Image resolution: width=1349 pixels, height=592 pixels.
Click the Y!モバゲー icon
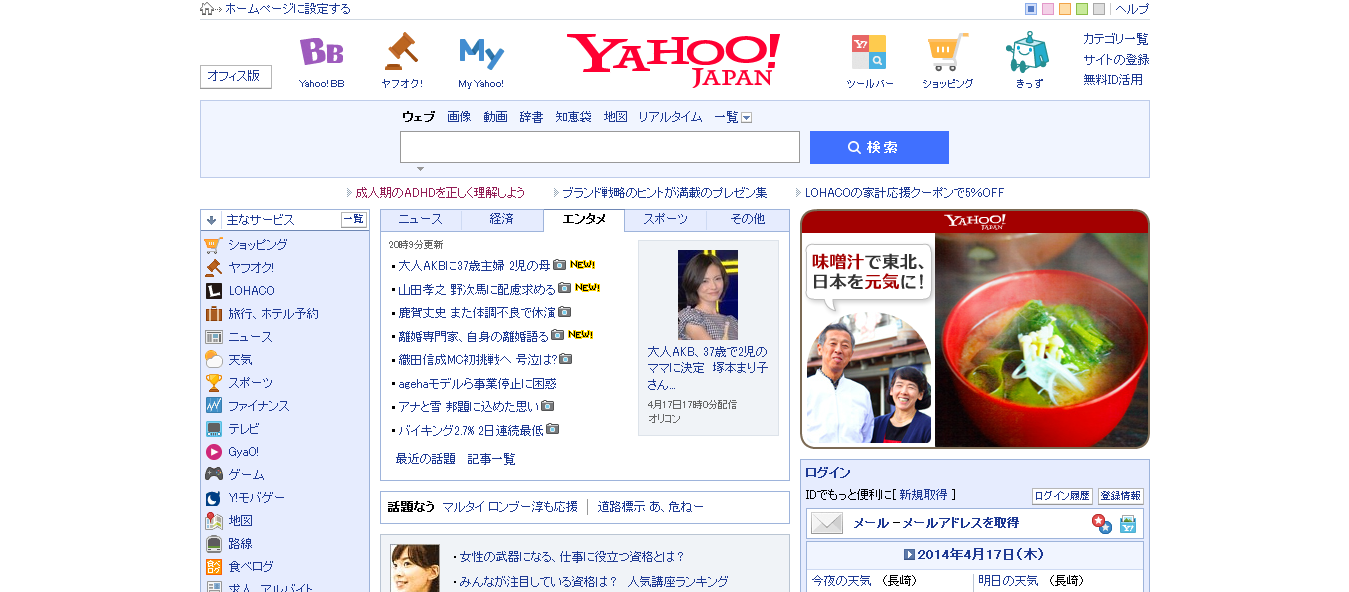(213, 498)
